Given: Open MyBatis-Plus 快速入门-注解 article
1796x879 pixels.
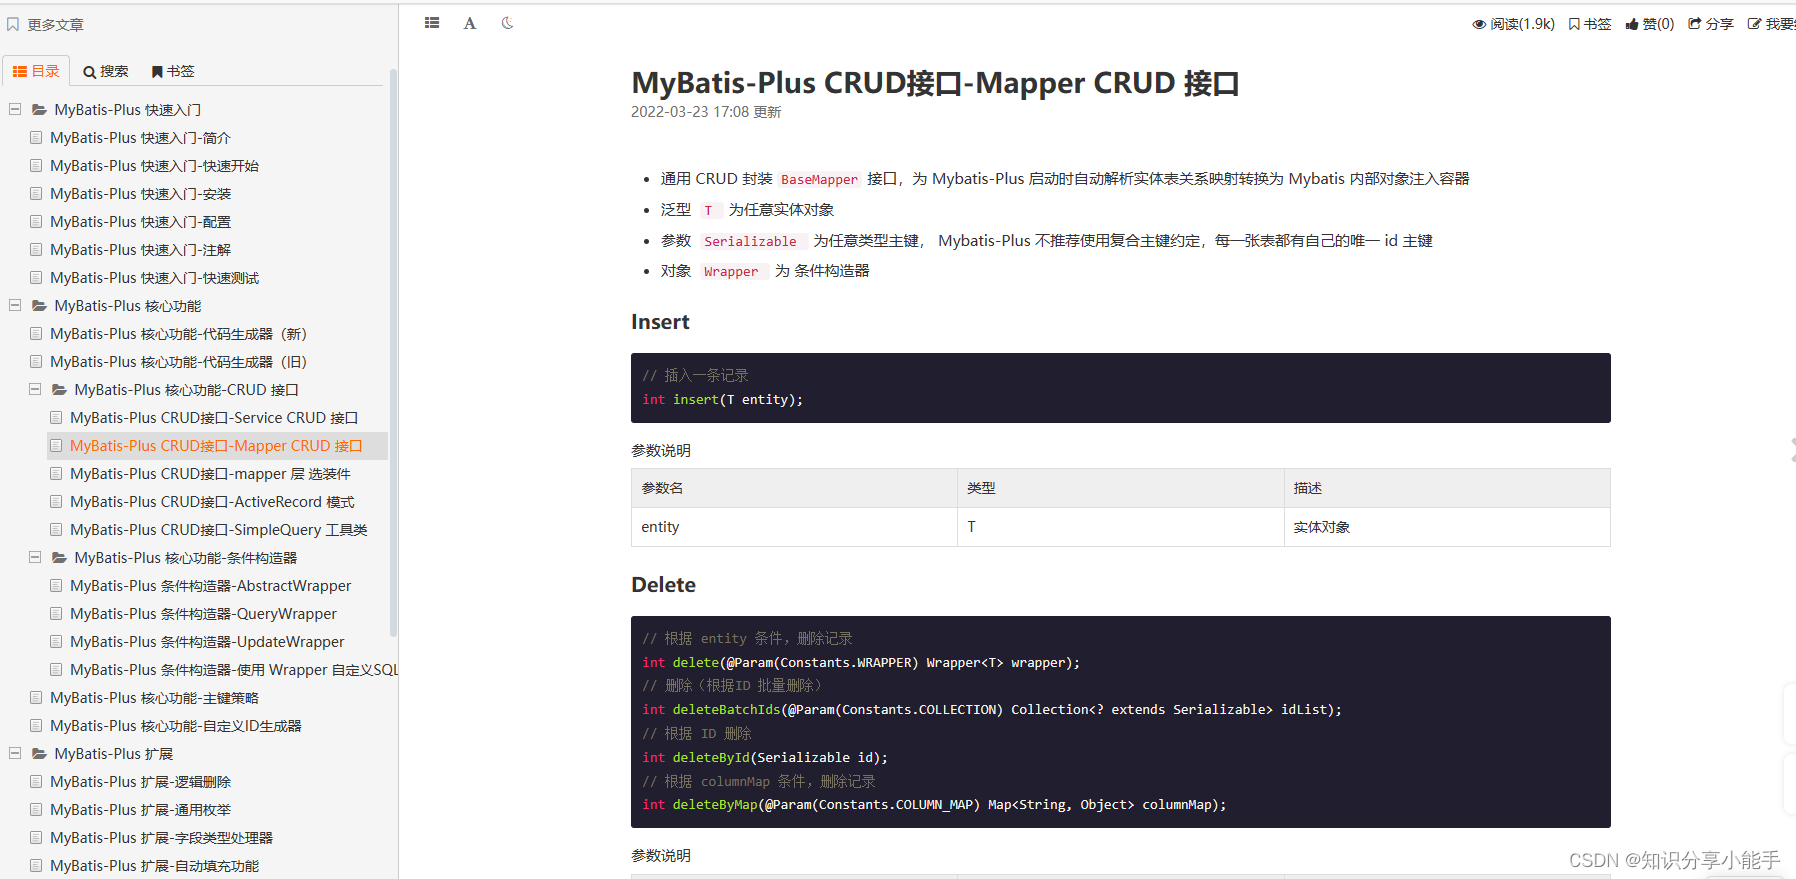Looking at the screenshot, I should pyautogui.click(x=140, y=250).
